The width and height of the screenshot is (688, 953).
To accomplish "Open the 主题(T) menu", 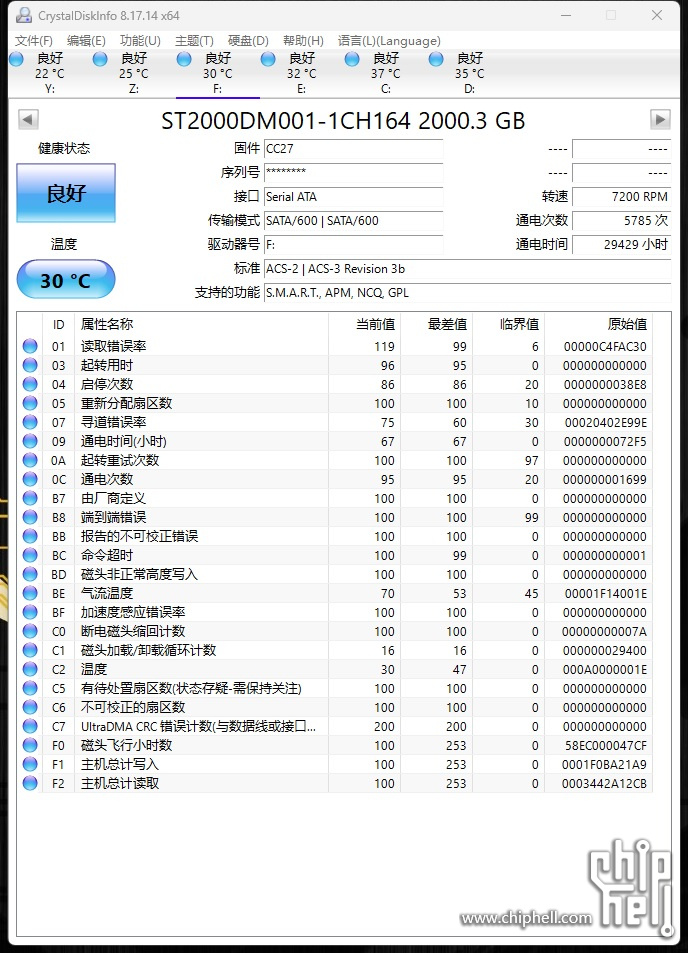I will [x=194, y=41].
